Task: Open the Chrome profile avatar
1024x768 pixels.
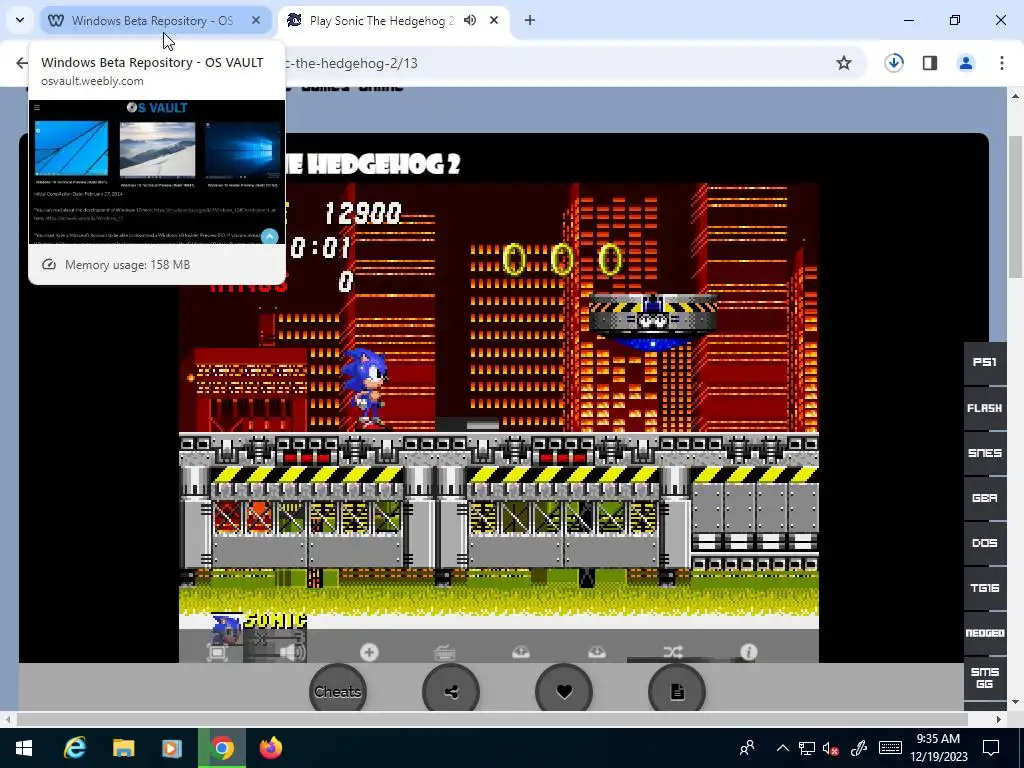Action: pos(966,63)
